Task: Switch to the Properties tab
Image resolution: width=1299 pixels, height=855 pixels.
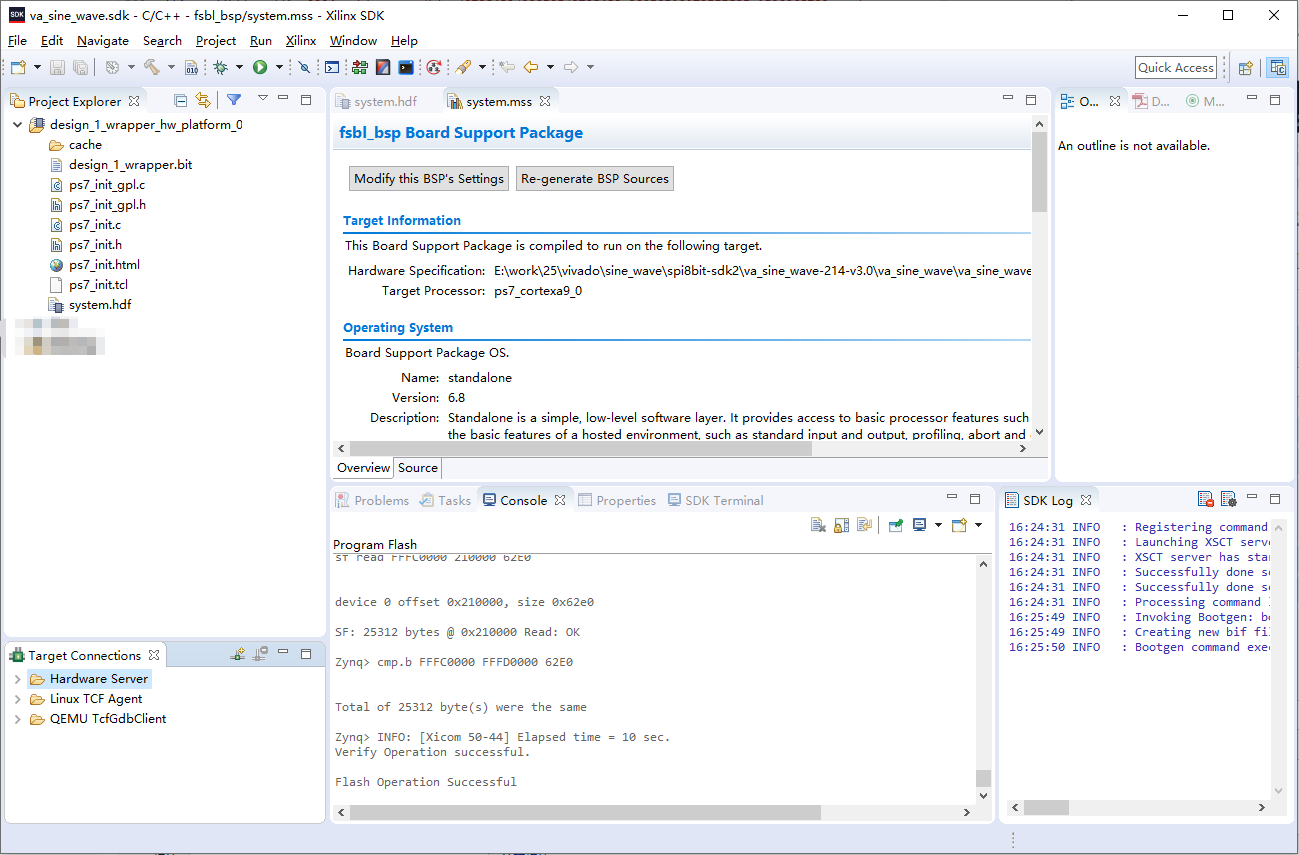Action: coord(616,500)
